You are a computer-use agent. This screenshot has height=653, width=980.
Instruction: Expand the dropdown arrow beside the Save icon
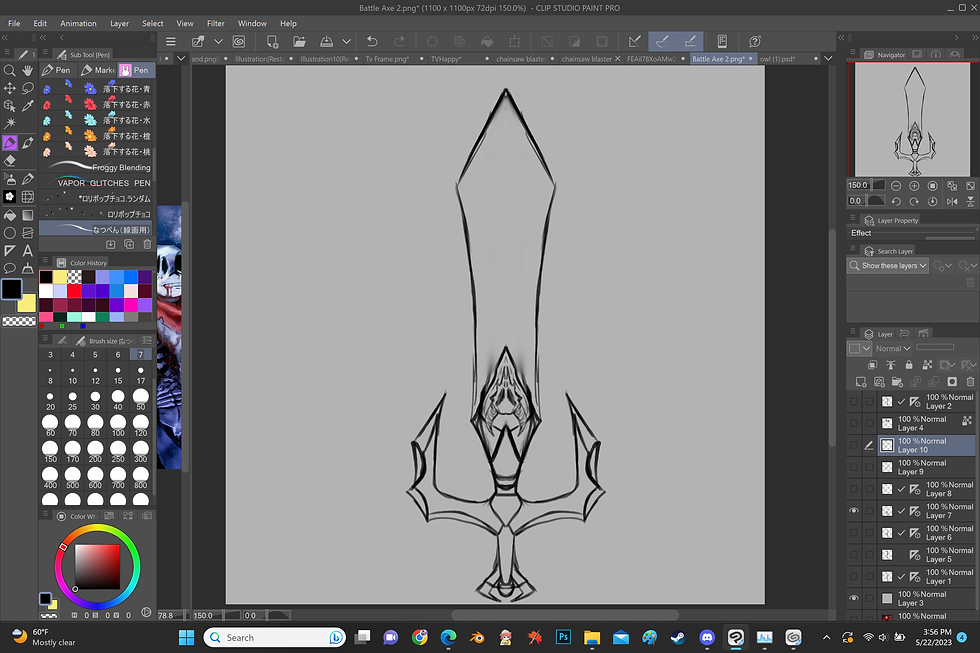pyautogui.click(x=346, y=41)
